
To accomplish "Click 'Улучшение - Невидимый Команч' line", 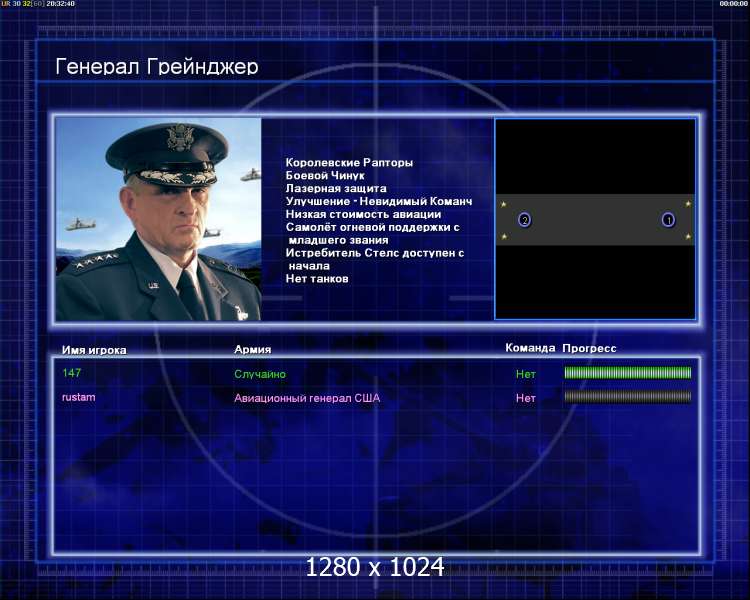I will click(379, 201).
